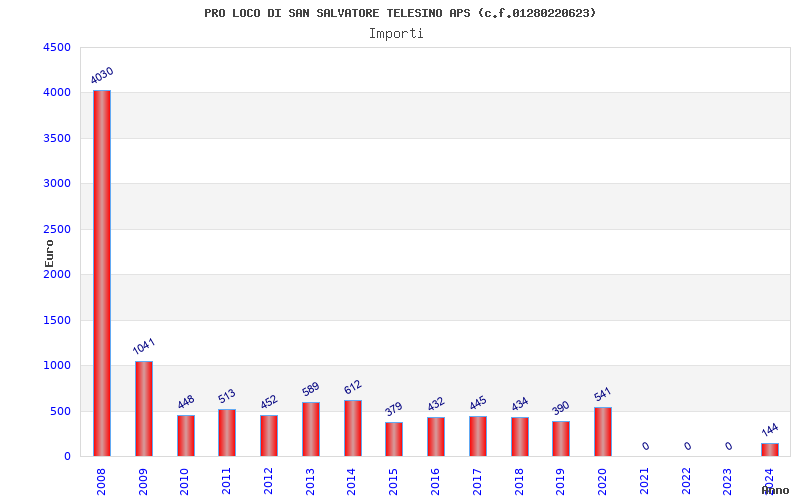Click the 1500 y-axis tick label

[57, 320]
